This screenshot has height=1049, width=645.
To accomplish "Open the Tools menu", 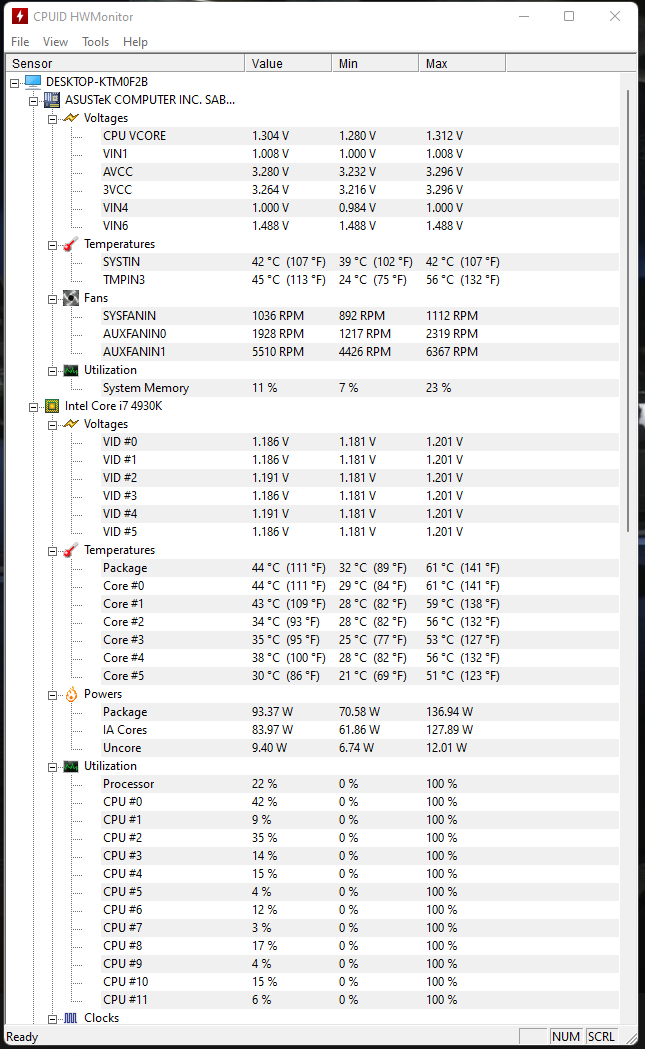I will (95, 42).
